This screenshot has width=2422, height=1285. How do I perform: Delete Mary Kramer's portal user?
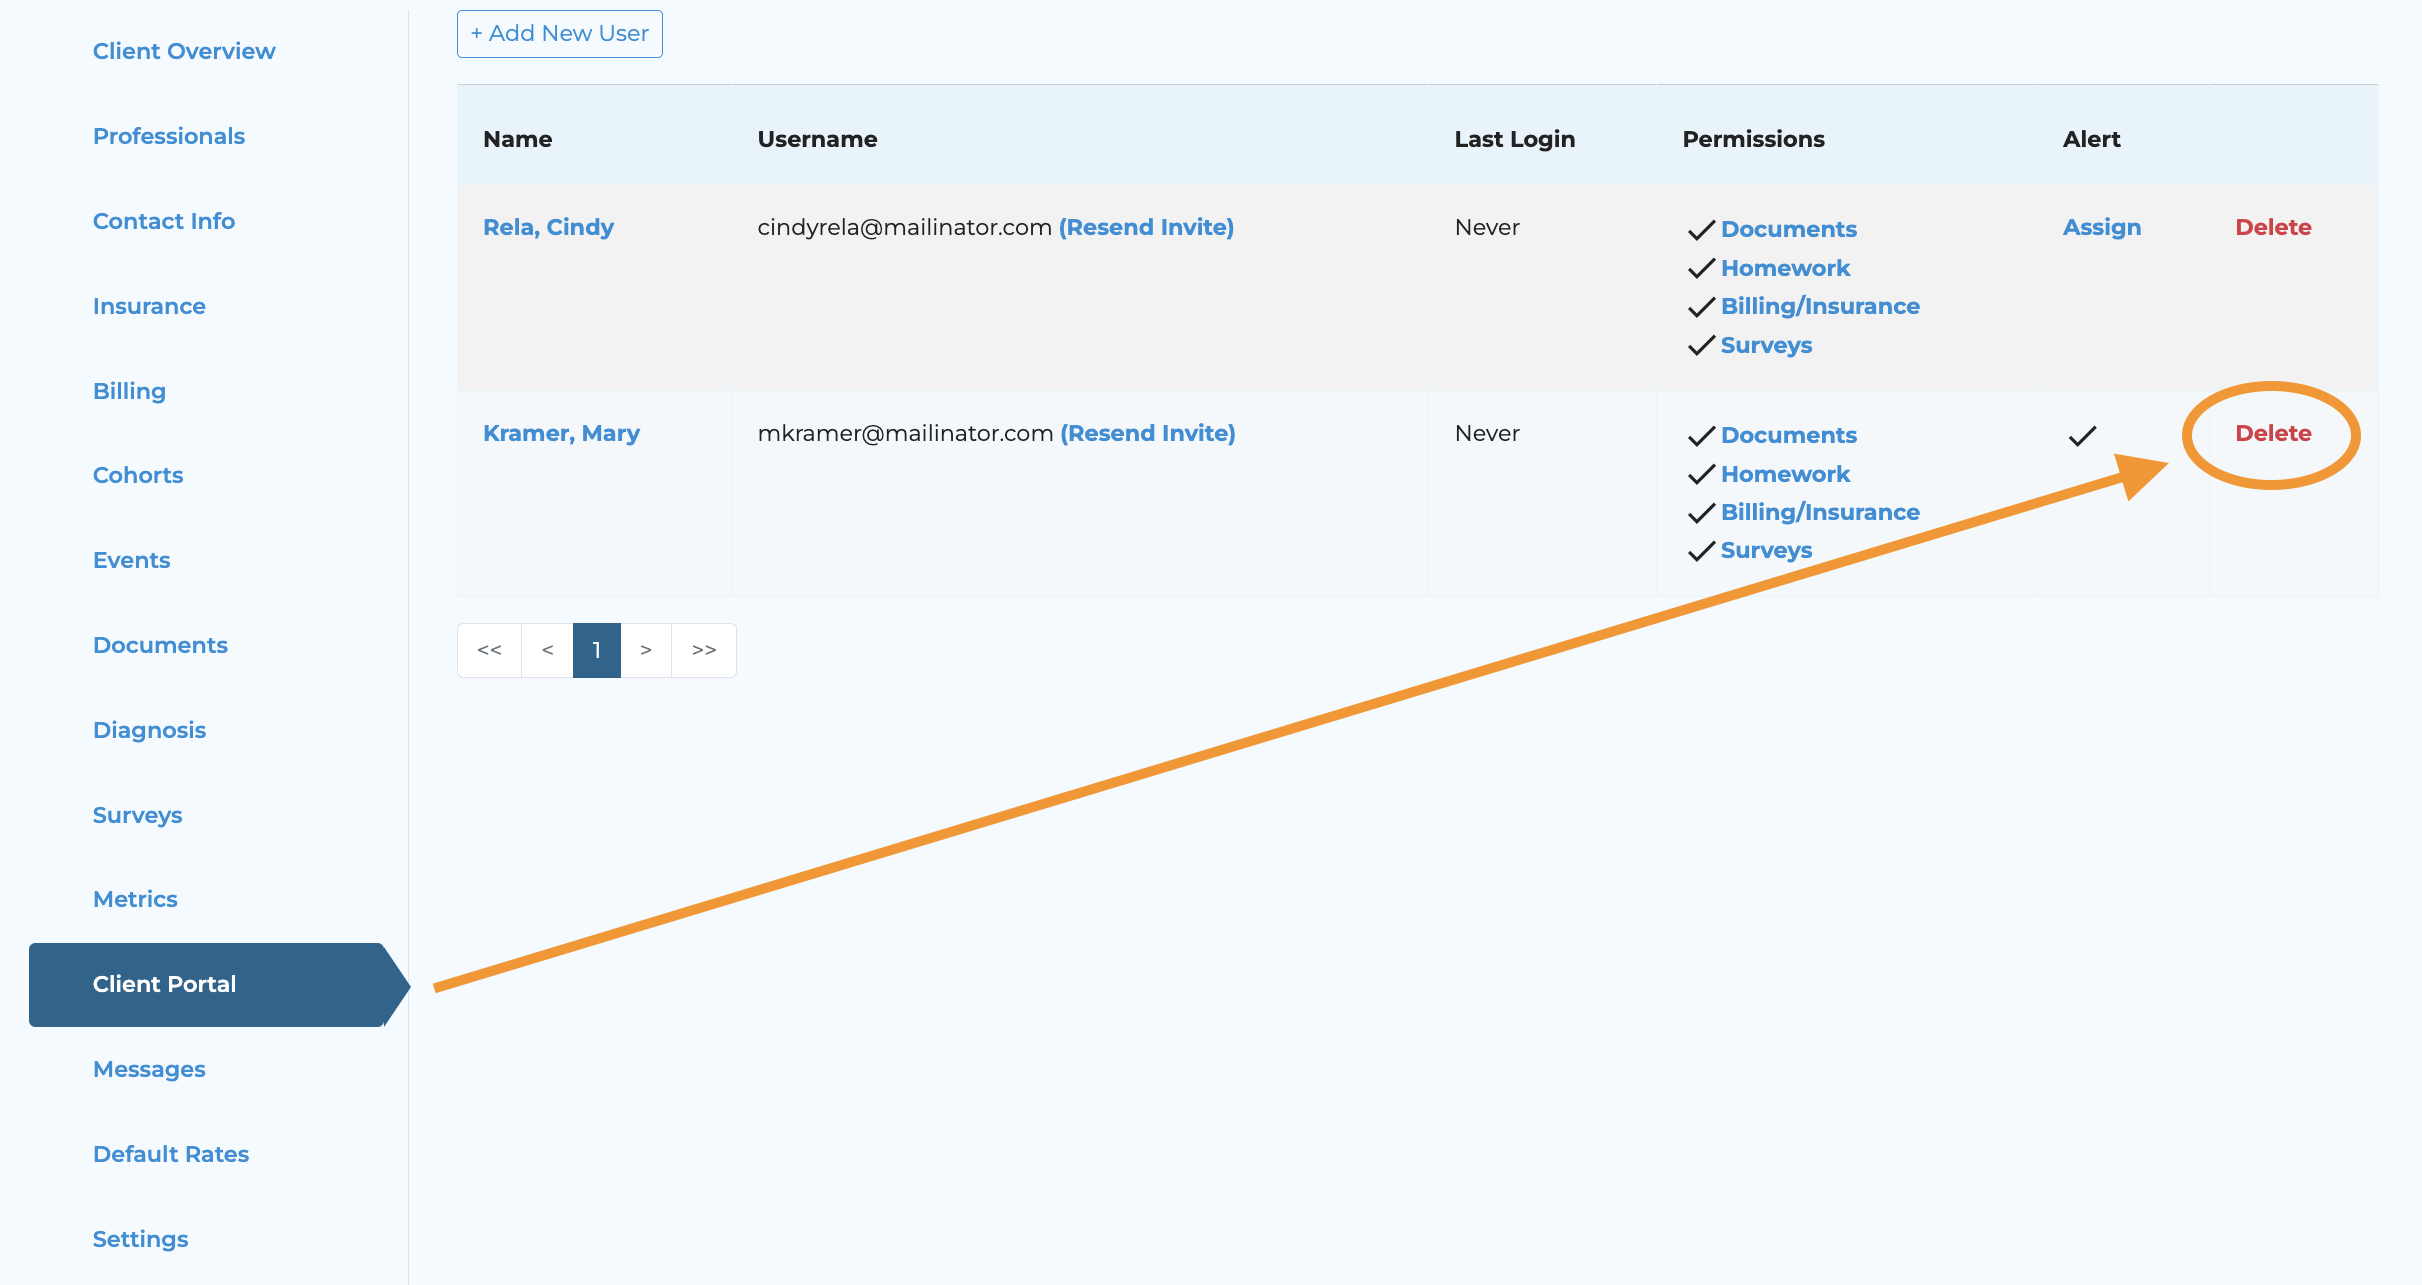(2272, 433)
